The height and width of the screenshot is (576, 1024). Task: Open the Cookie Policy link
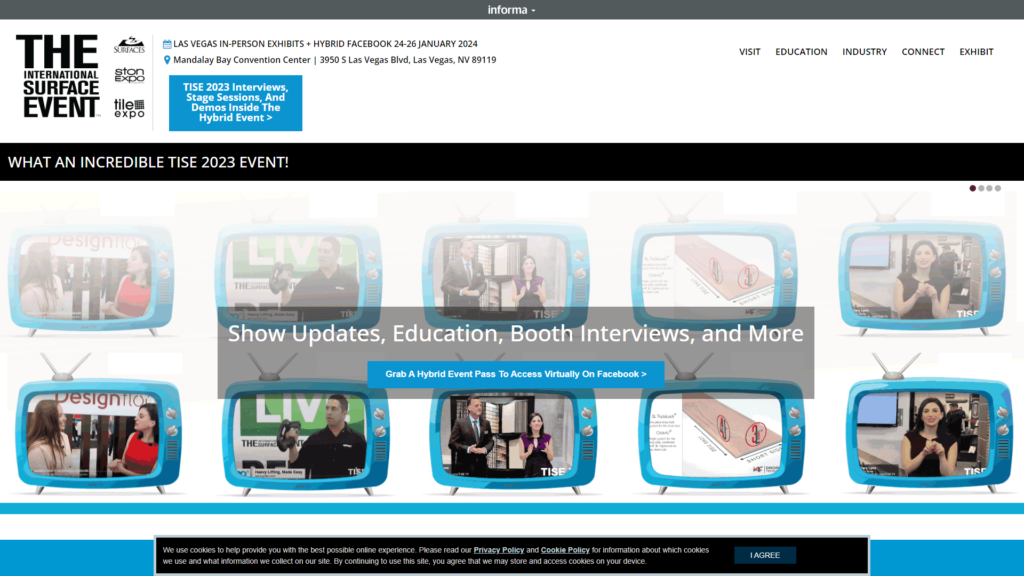point(565,550)
